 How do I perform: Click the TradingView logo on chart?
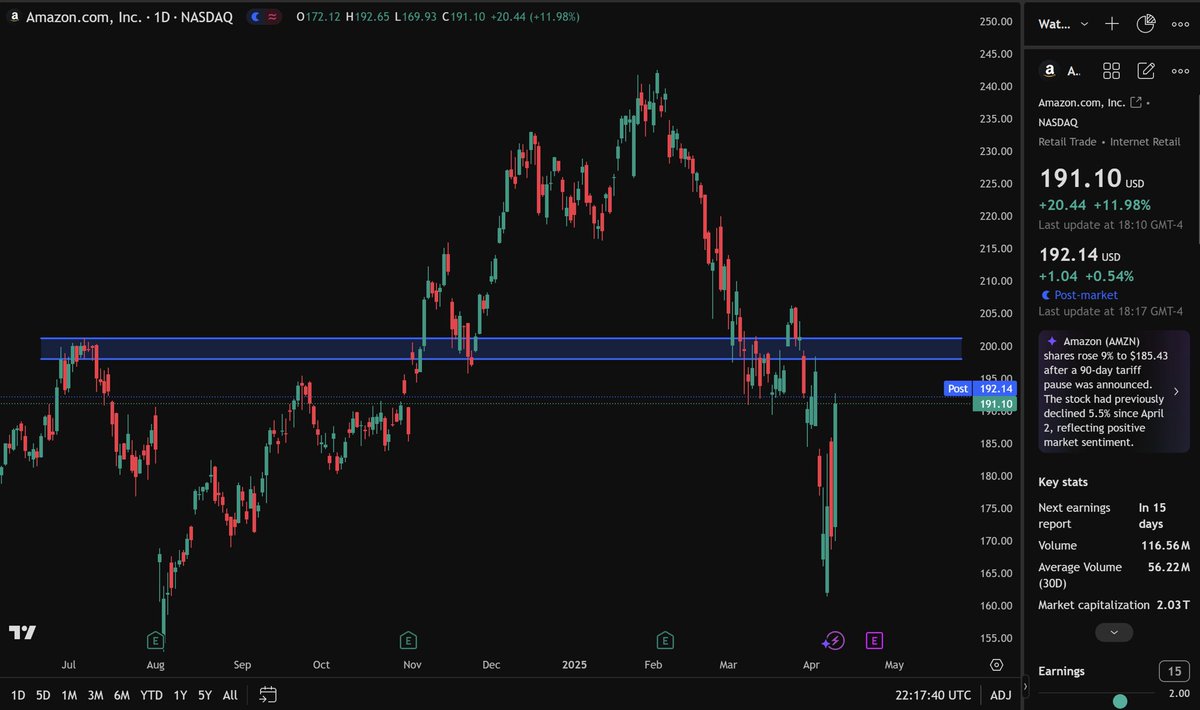(22, 632)
